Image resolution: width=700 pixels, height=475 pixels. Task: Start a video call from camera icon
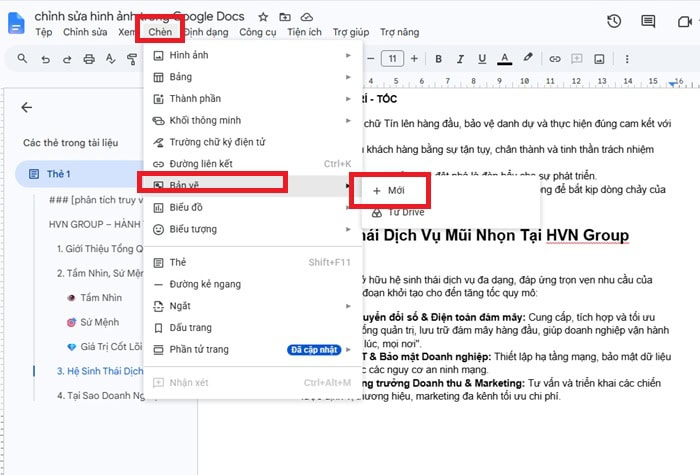pos(684,21)
